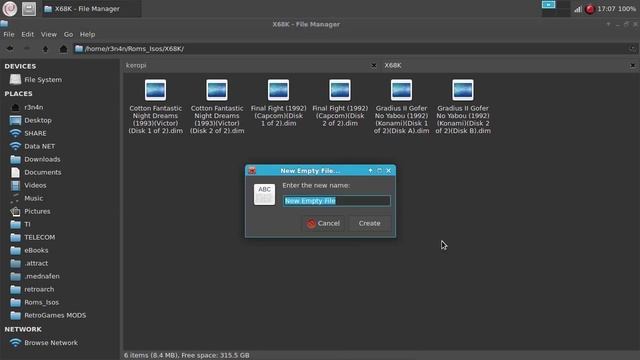This screenshot has width=640, height=360.
Task: Click the file manager window menu icon
Action: pos(4,24)
